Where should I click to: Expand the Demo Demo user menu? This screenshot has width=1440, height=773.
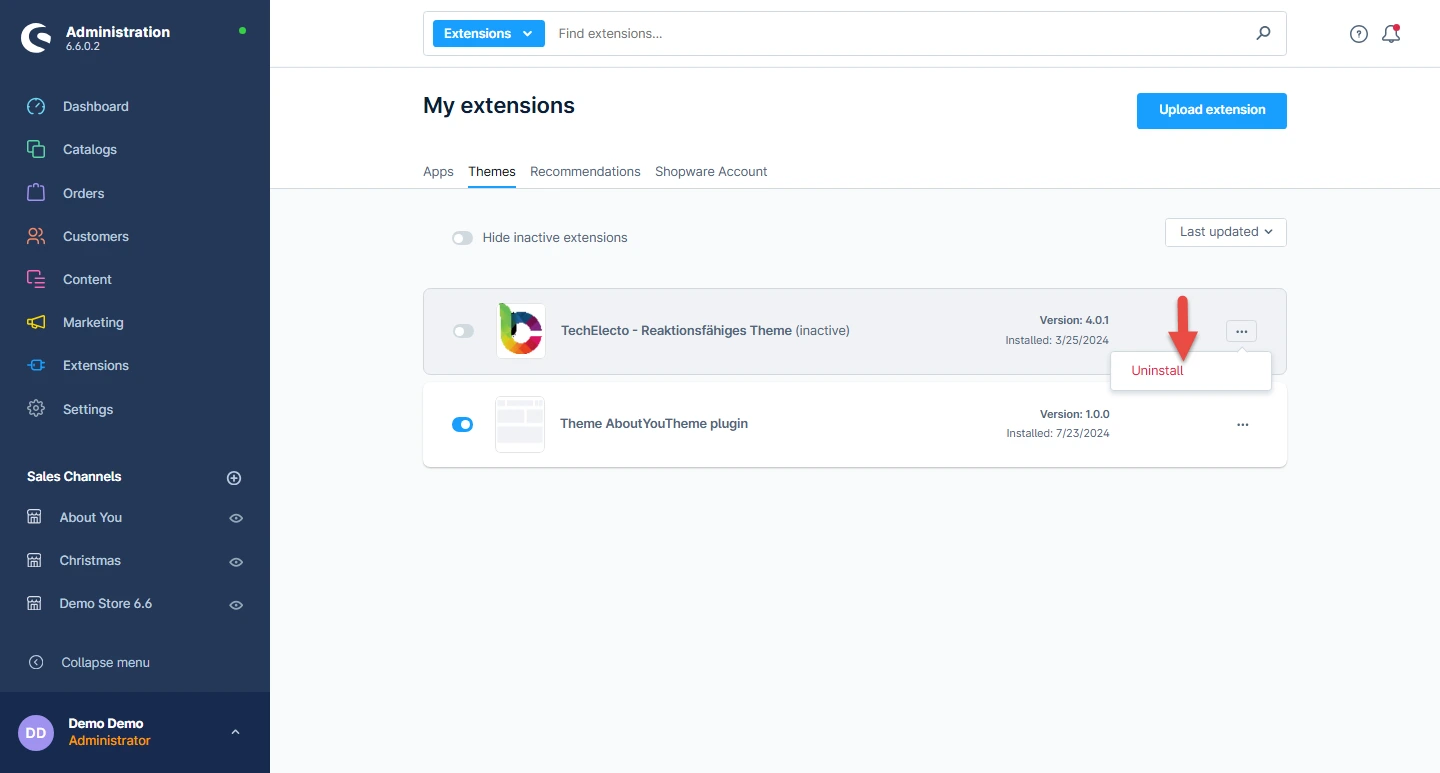coord(235,732)
